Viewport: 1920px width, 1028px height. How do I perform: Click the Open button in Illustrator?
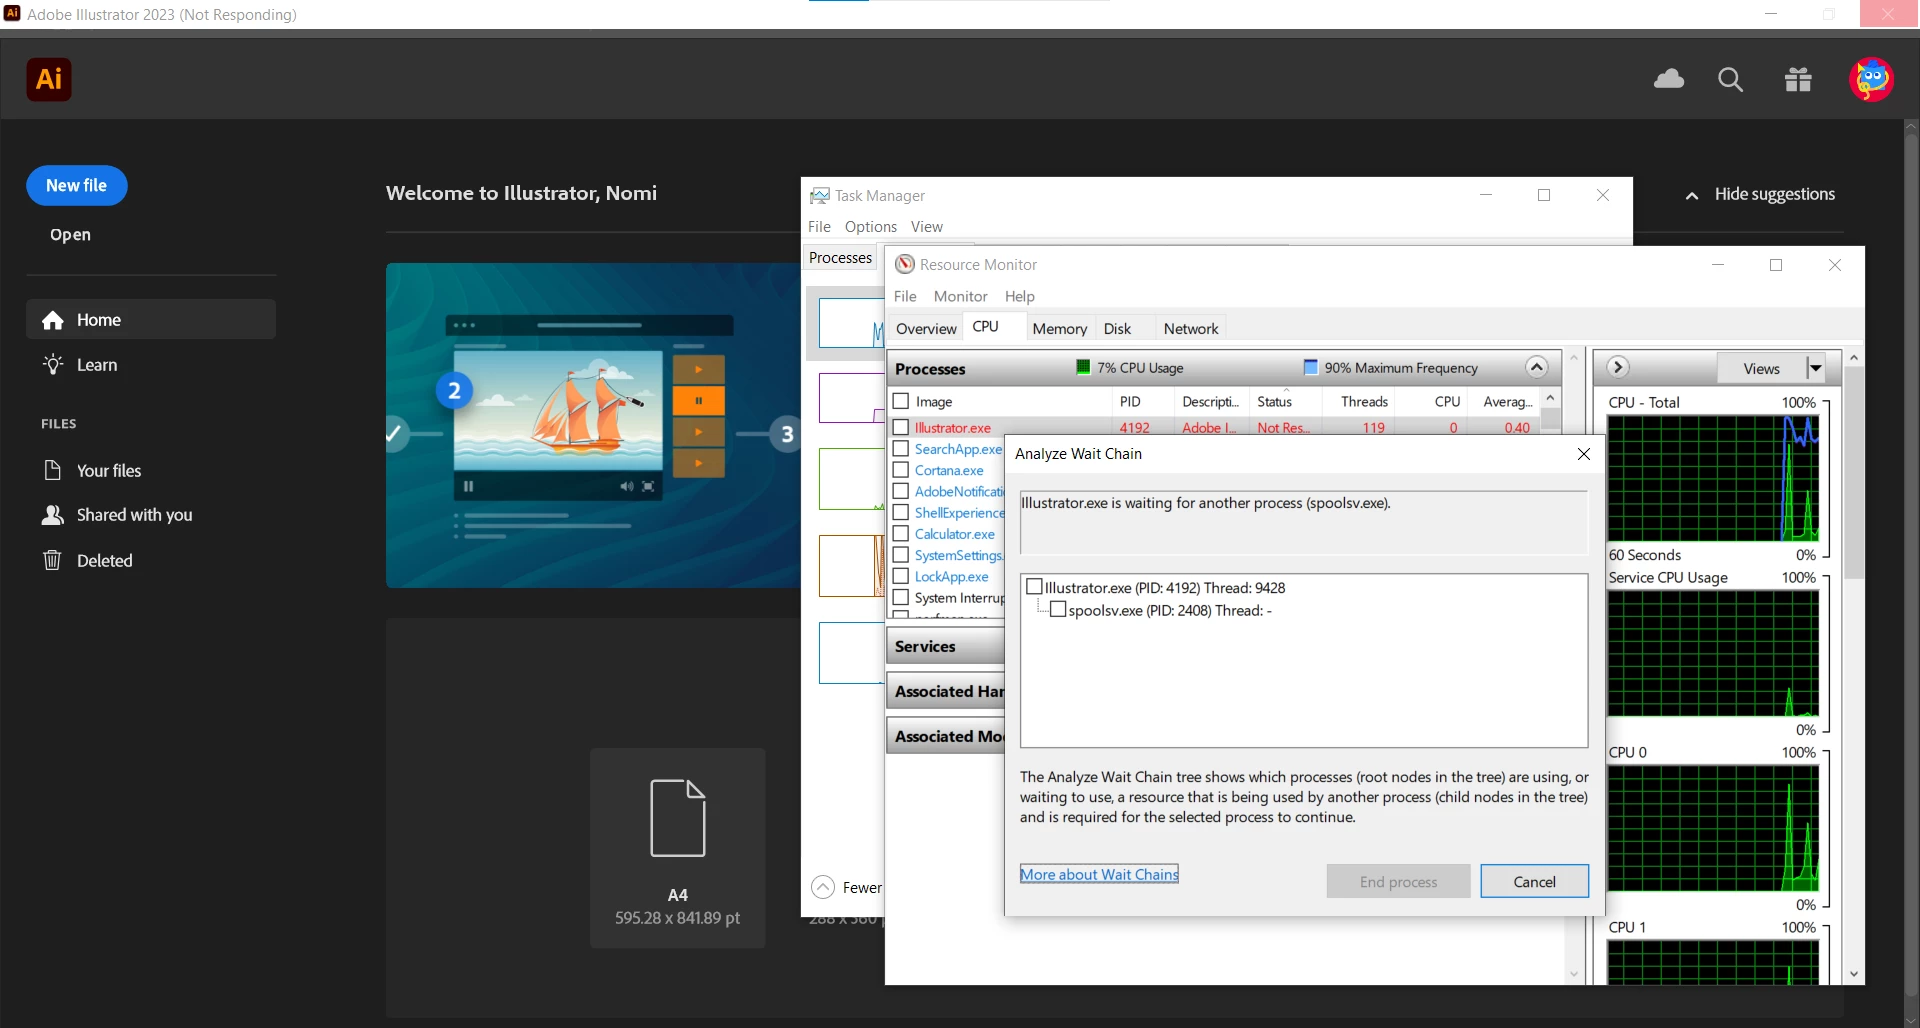pyautogui.click(x=70, y=235)
